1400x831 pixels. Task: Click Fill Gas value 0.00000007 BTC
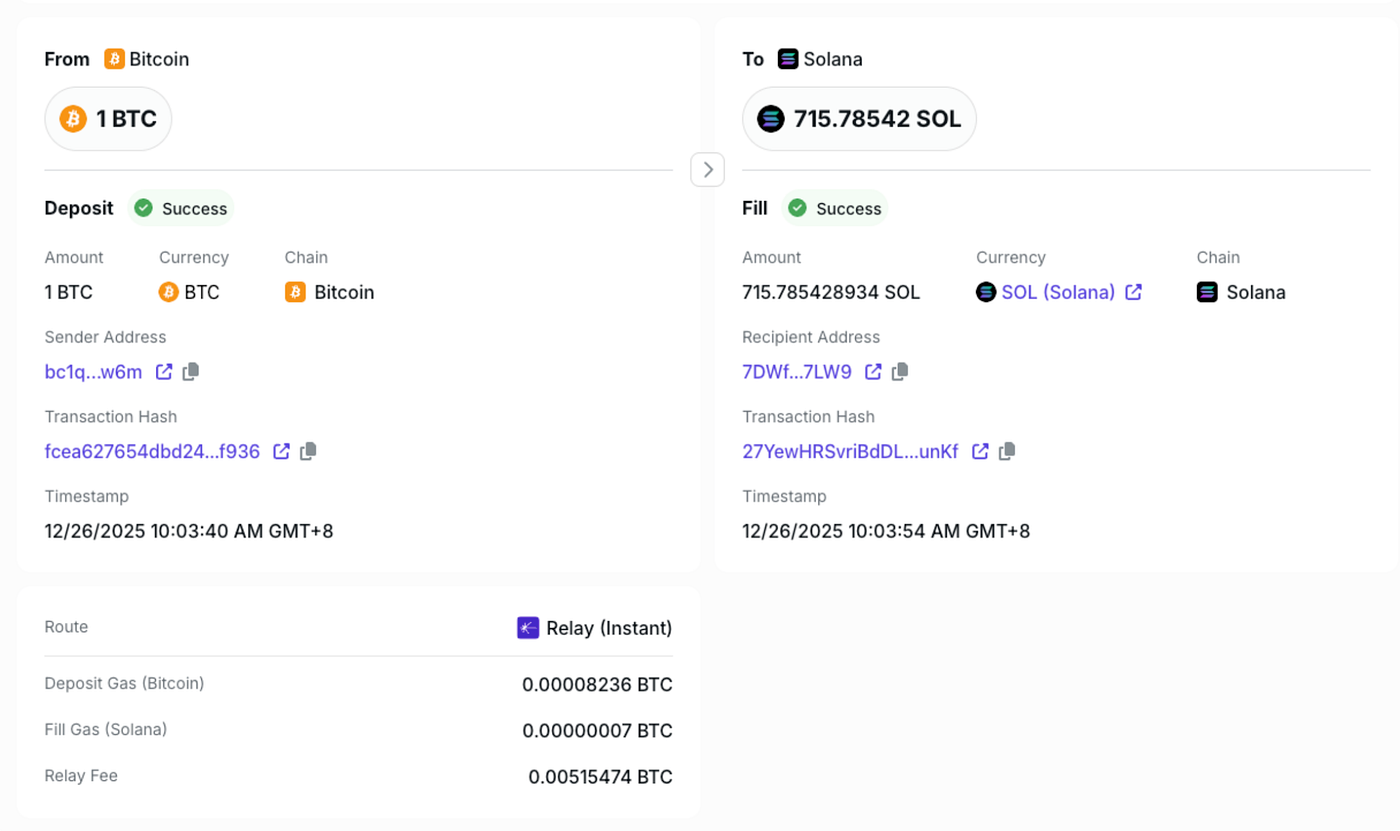(x=598, y=731)
